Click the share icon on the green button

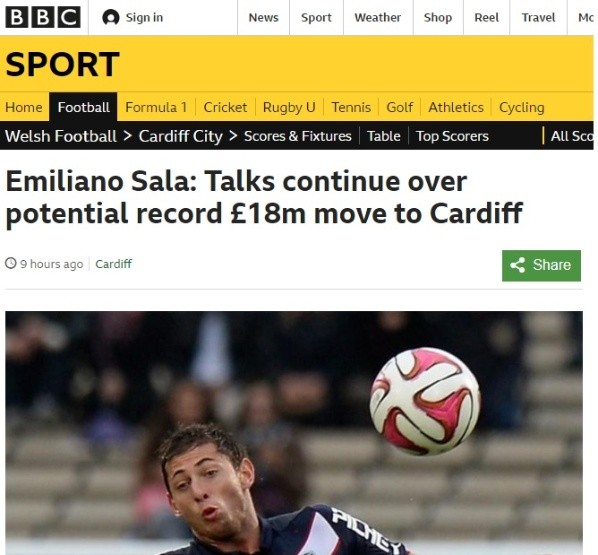[x=518, y=265]
